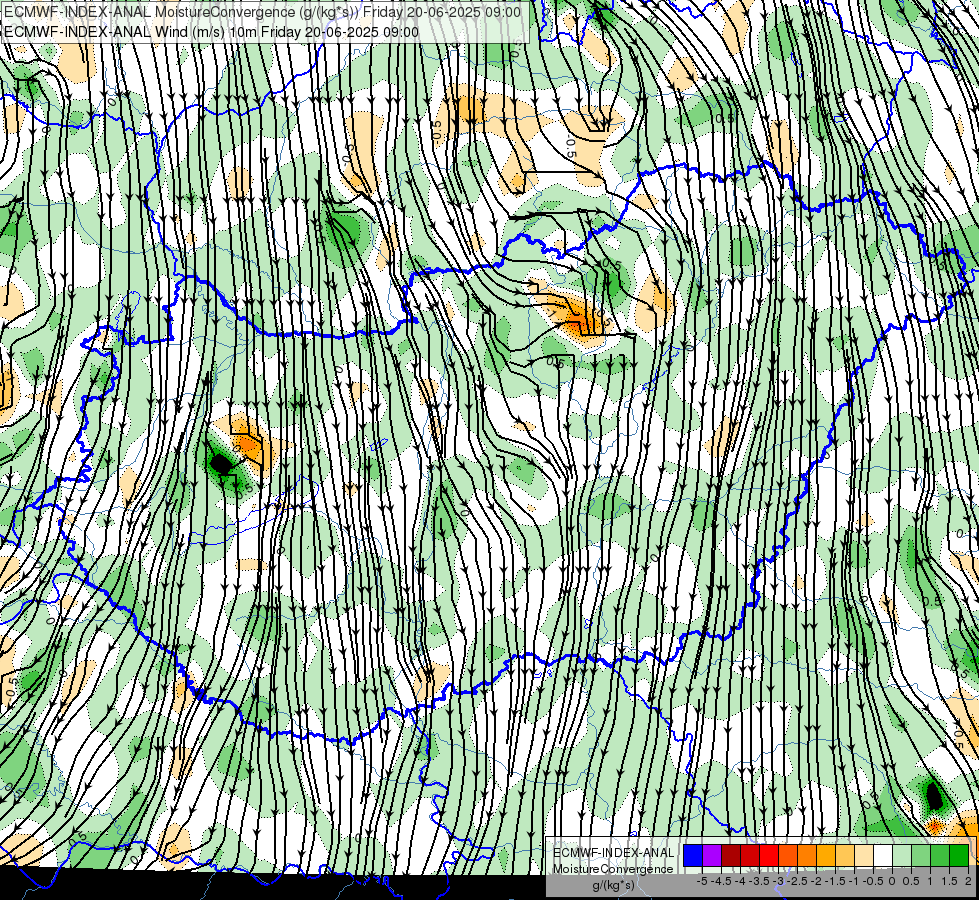Image resolution: width=979 pixels, height=900 pixels.
Task: Select the pale peach legend swatch
Action: tap(864, 855)
